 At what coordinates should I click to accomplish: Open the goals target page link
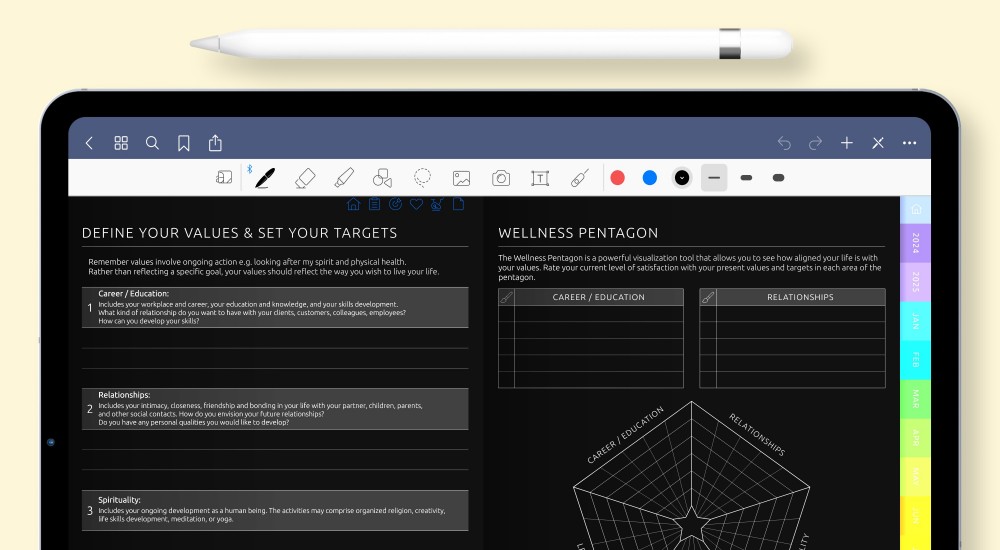tap(395, 204)
